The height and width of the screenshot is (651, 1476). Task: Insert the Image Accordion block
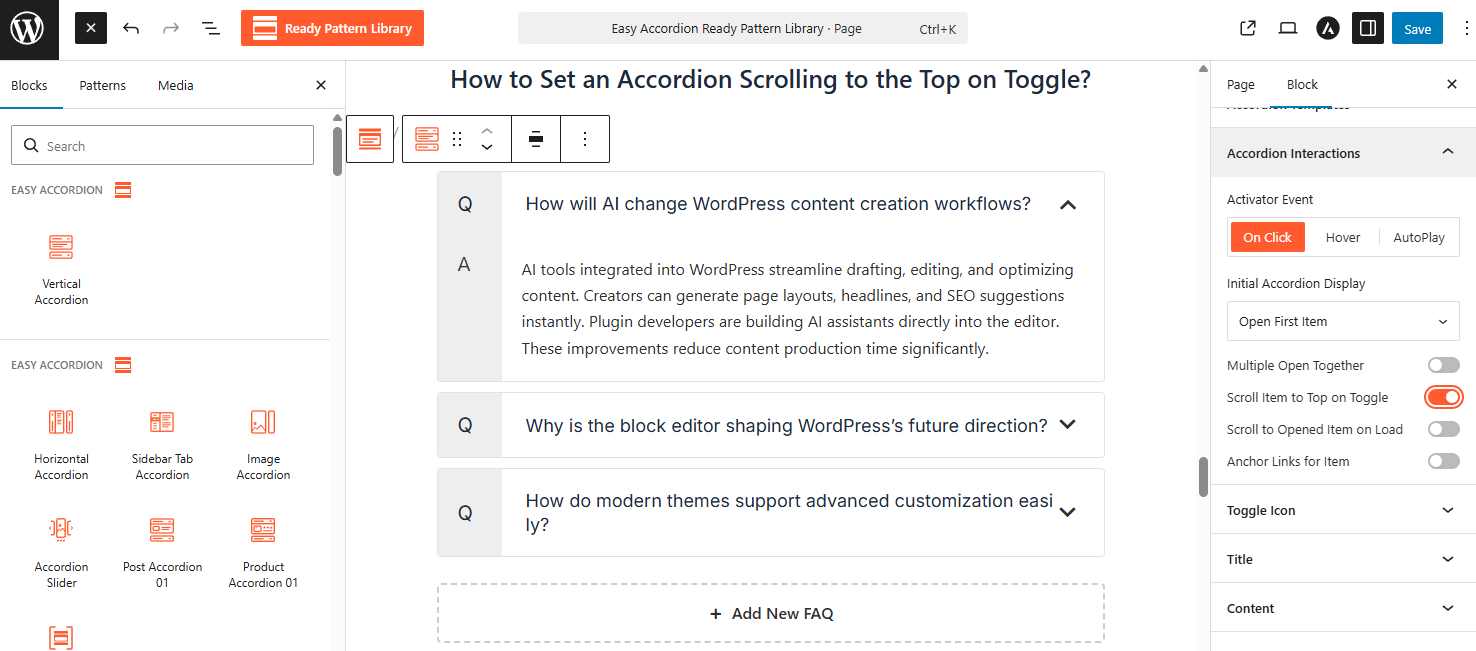pyautogui.click(x=263, y=444)
